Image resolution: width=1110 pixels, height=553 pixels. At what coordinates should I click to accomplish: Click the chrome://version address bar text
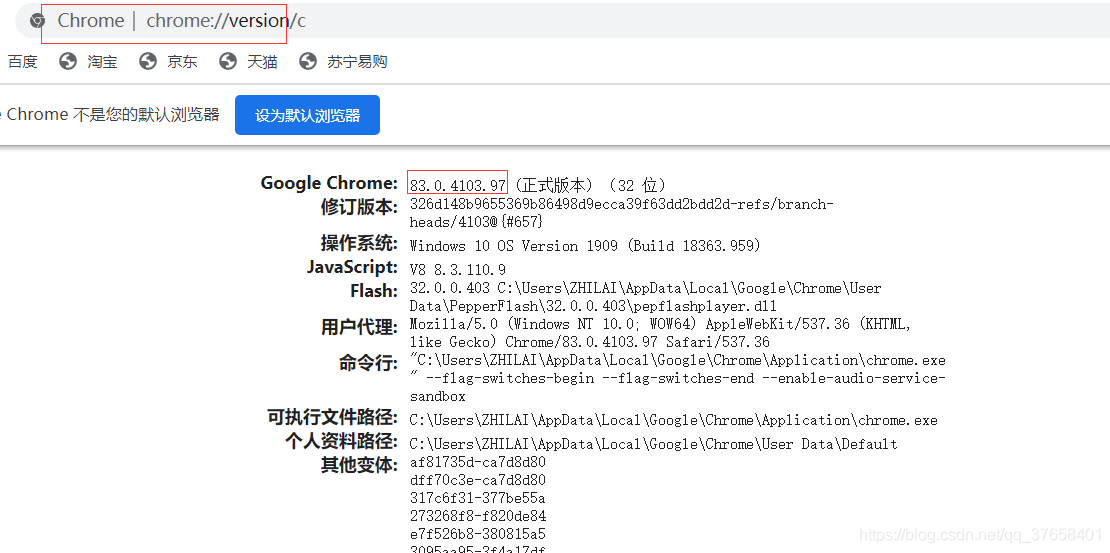[226, 21]
